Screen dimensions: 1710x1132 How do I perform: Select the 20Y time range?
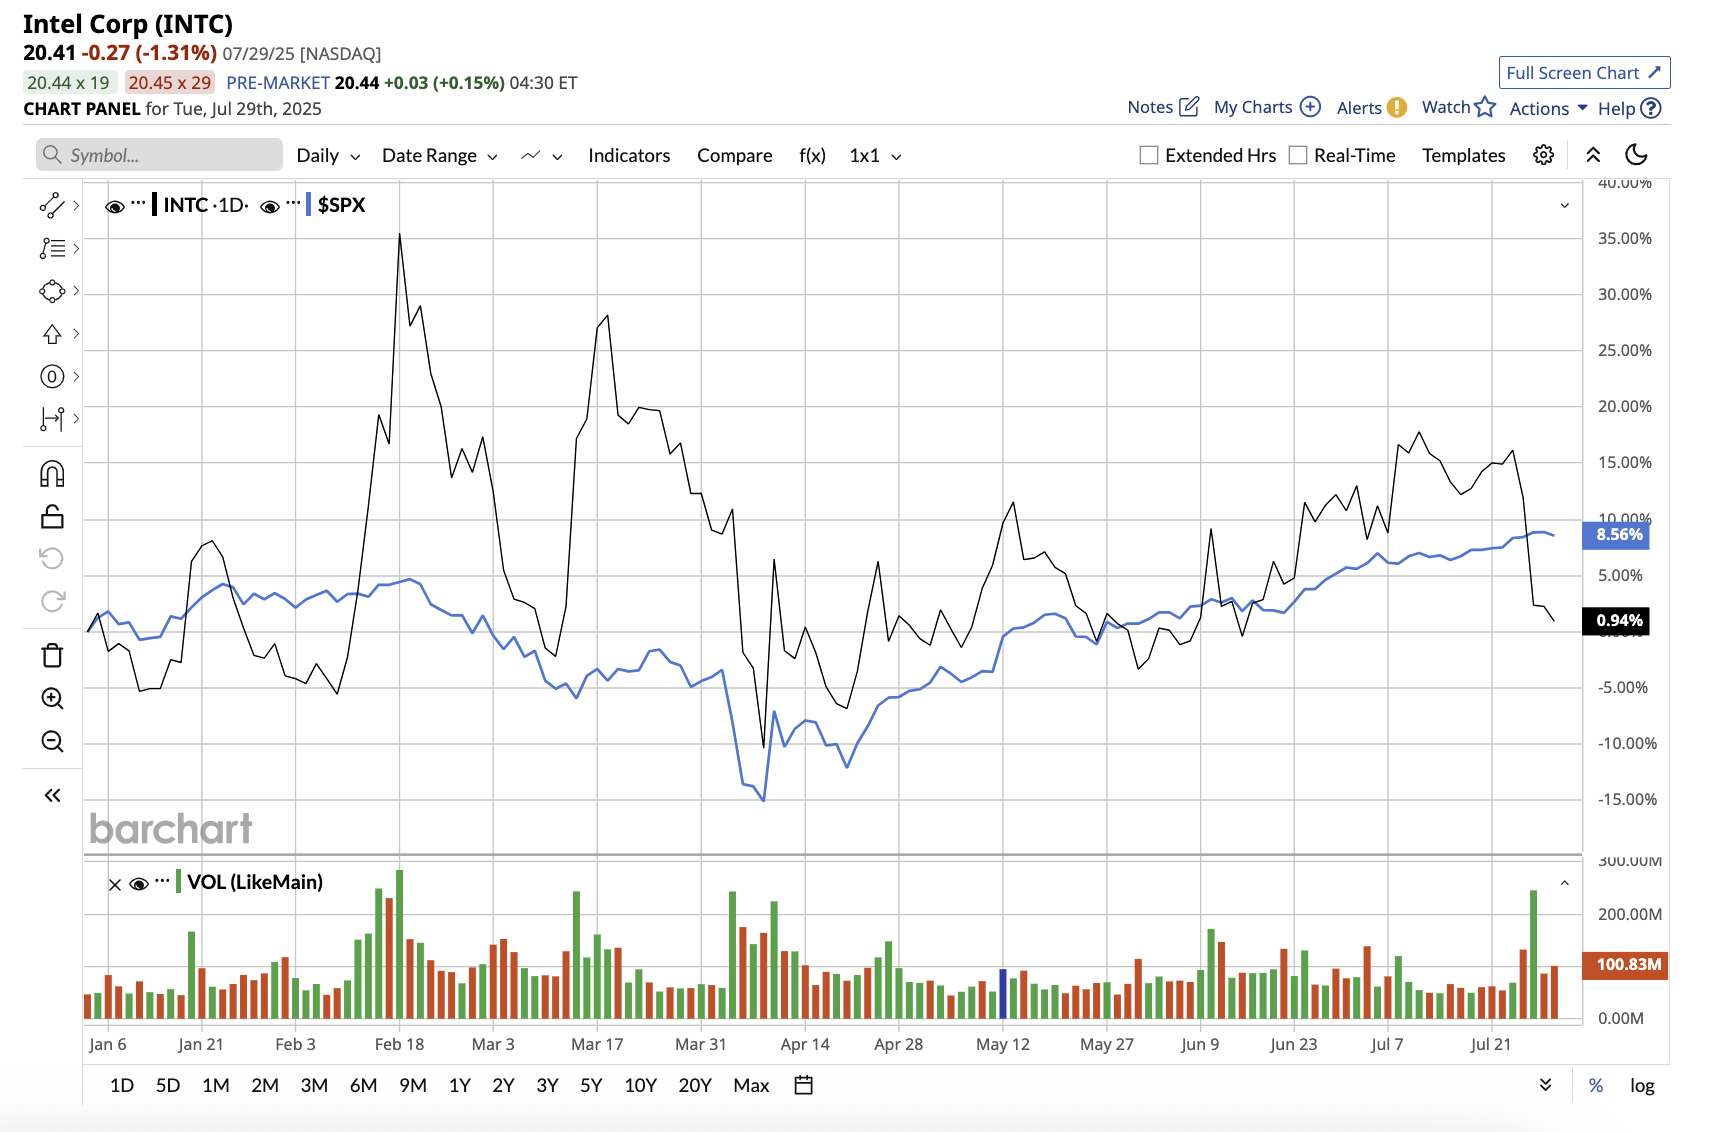point(695,1085)
